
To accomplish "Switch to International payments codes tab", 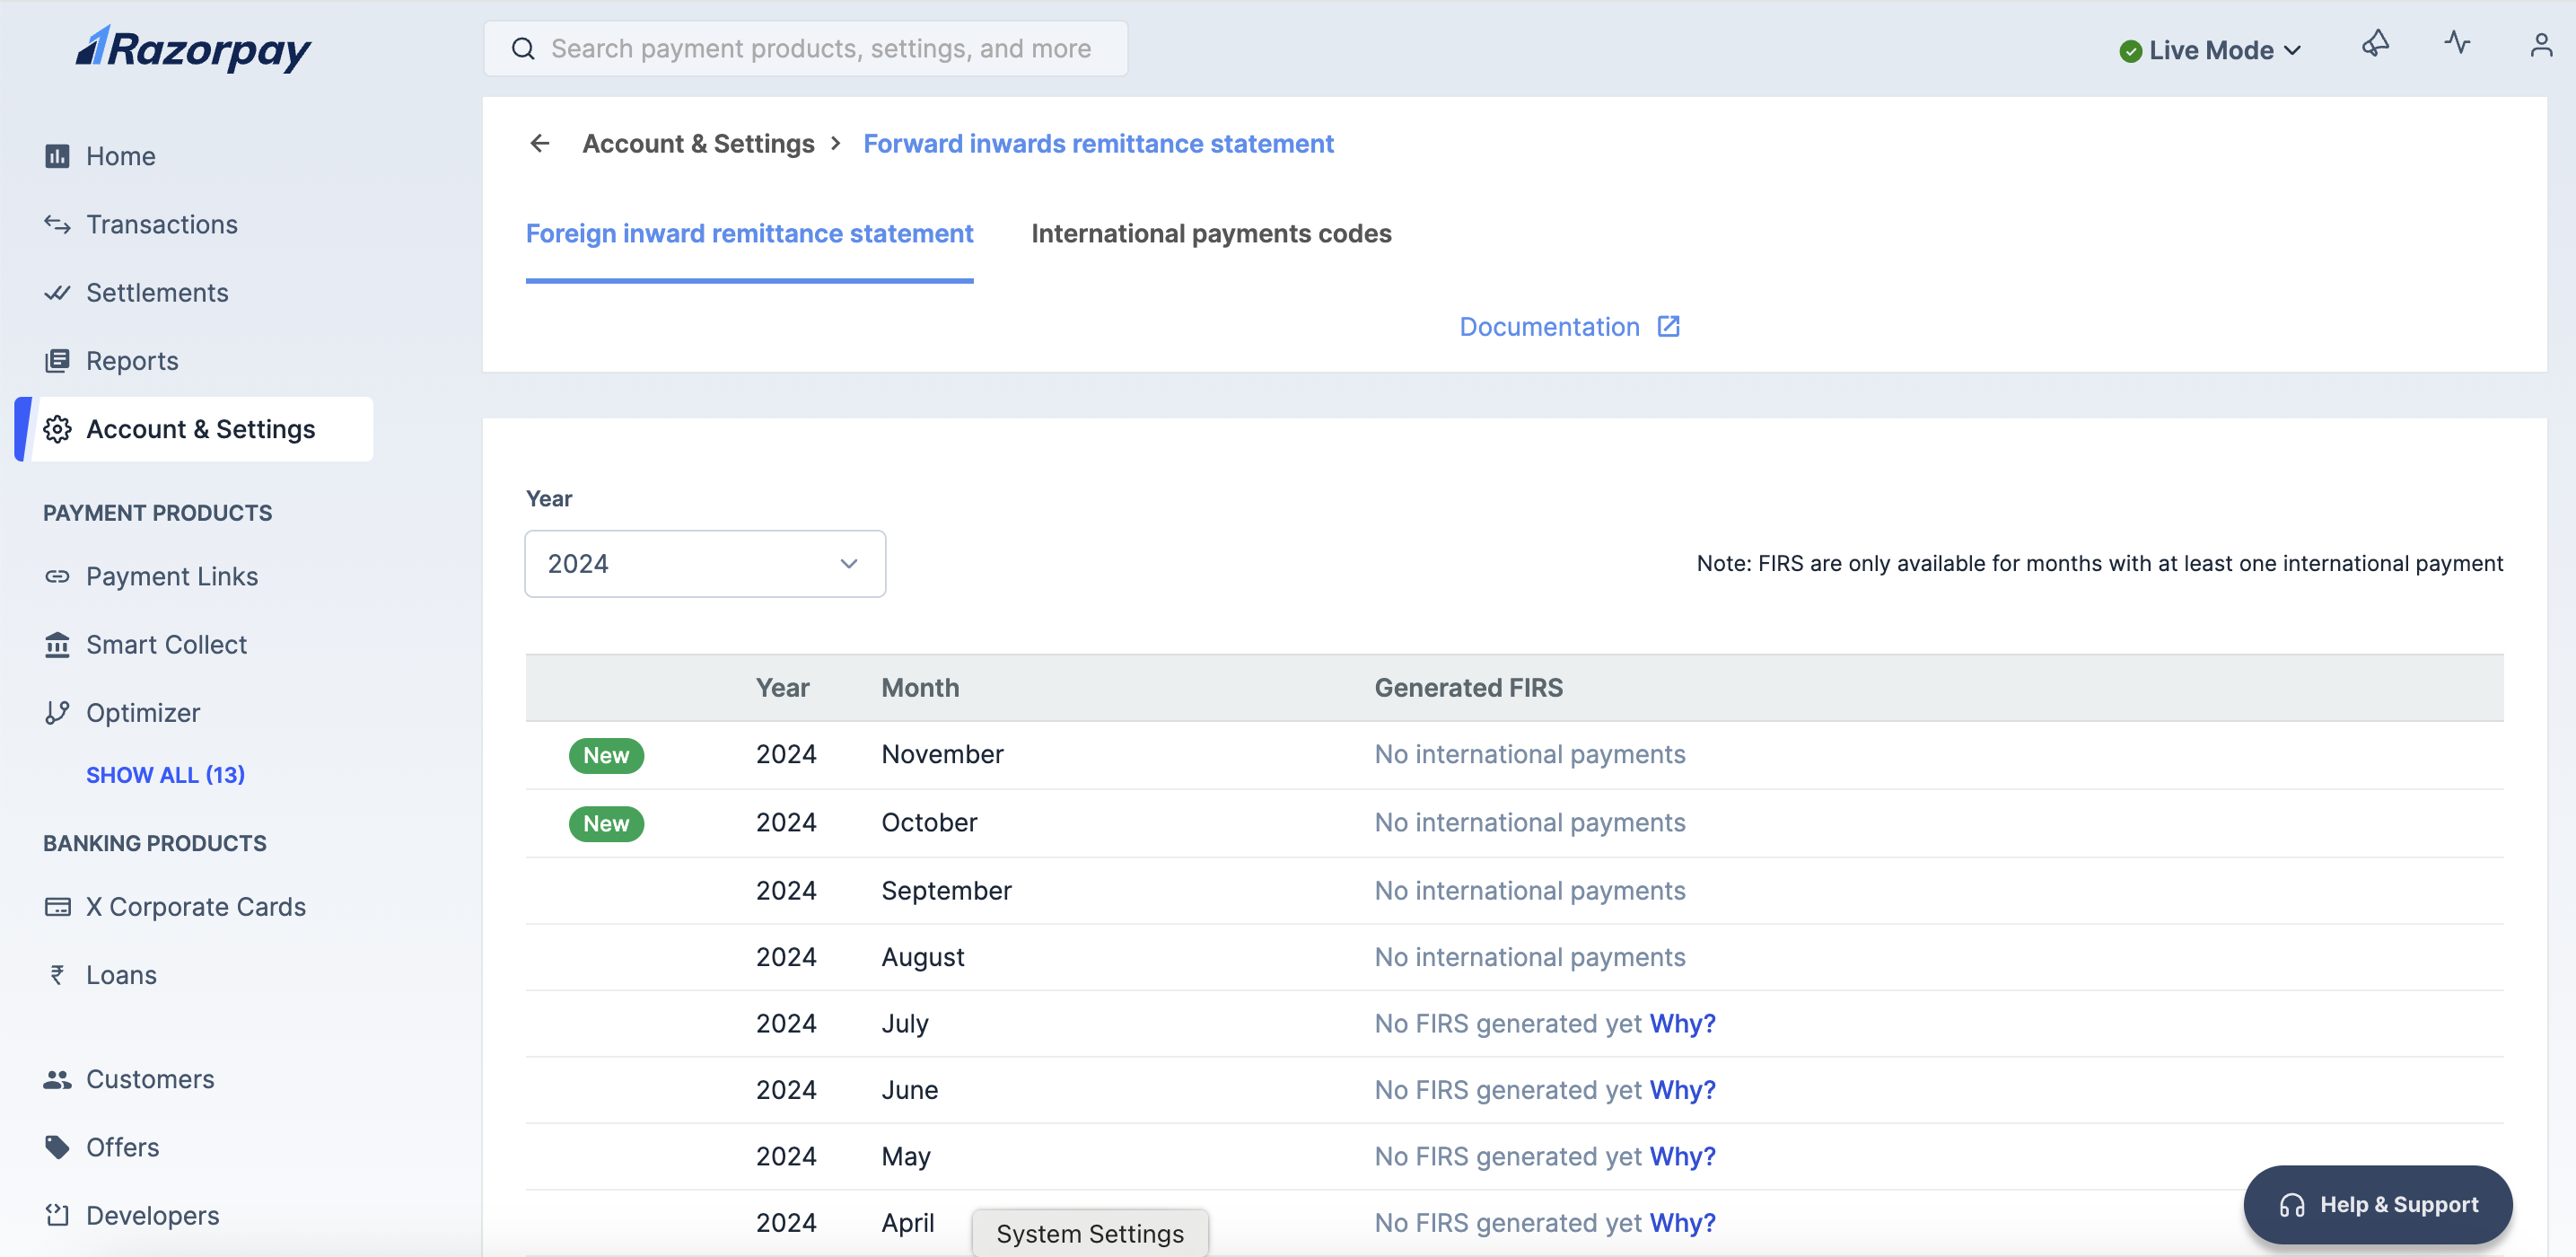I will click(1213, 230).
